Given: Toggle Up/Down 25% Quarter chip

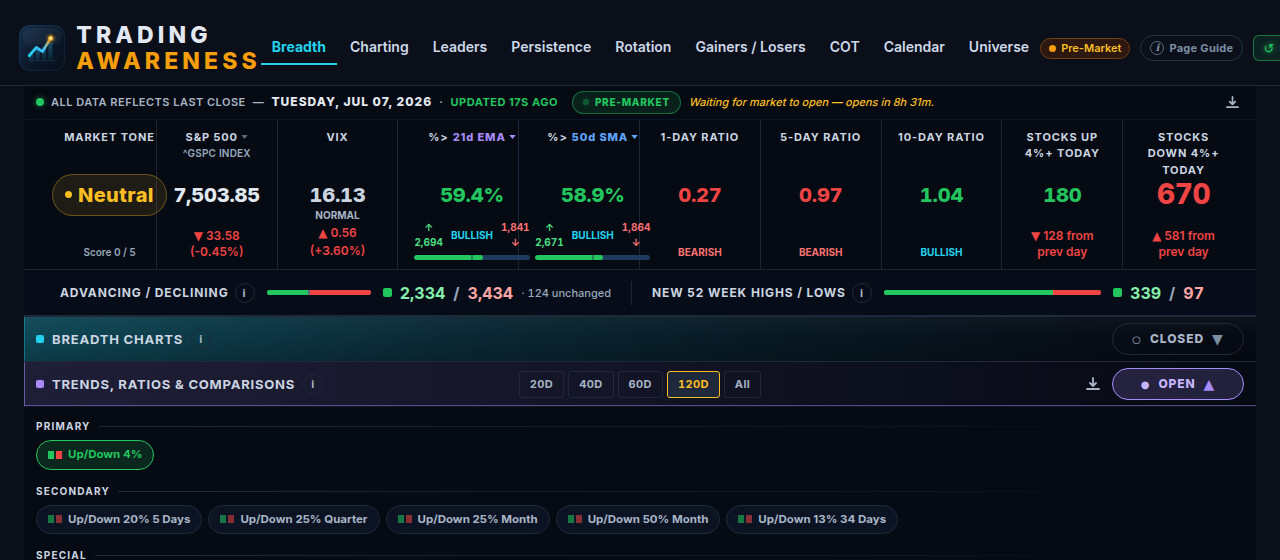Looking at the screenshot, I should (x=294, y=519).
